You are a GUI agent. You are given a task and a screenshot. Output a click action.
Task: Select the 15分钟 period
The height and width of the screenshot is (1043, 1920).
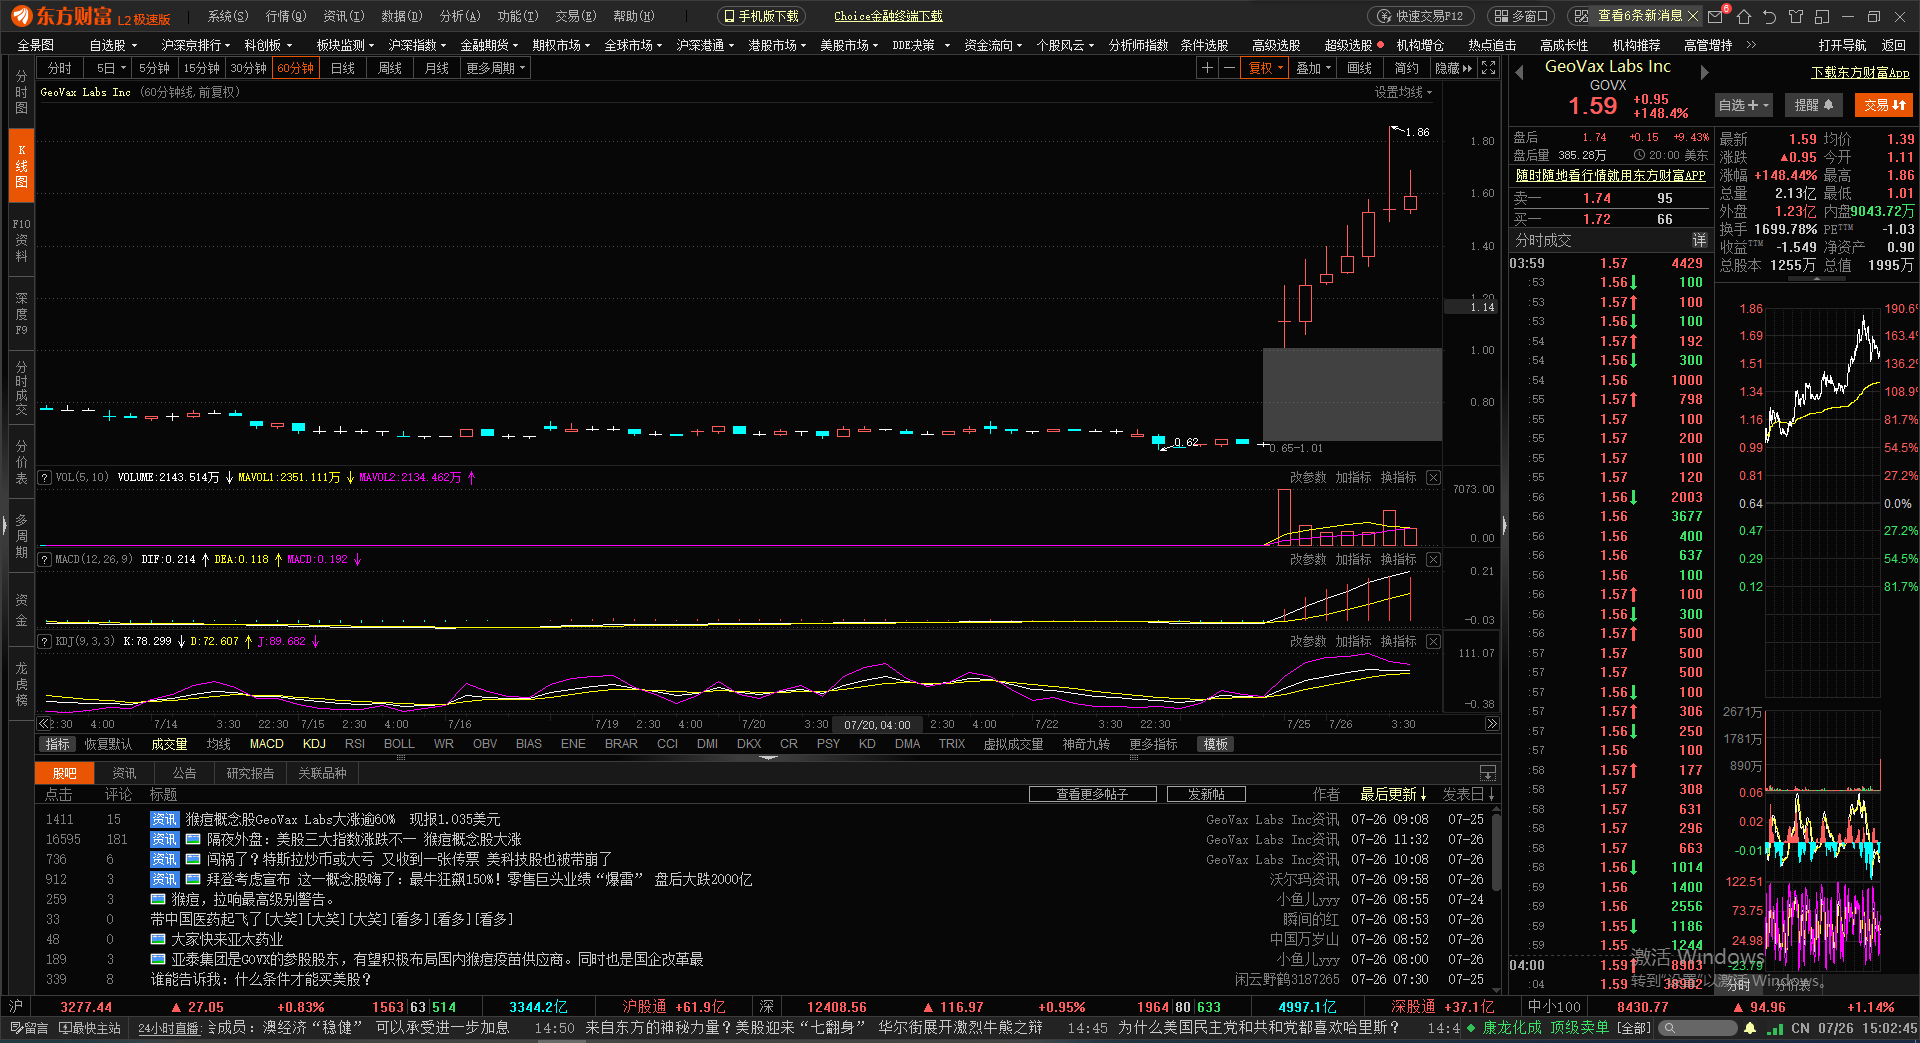pos(201,68)
